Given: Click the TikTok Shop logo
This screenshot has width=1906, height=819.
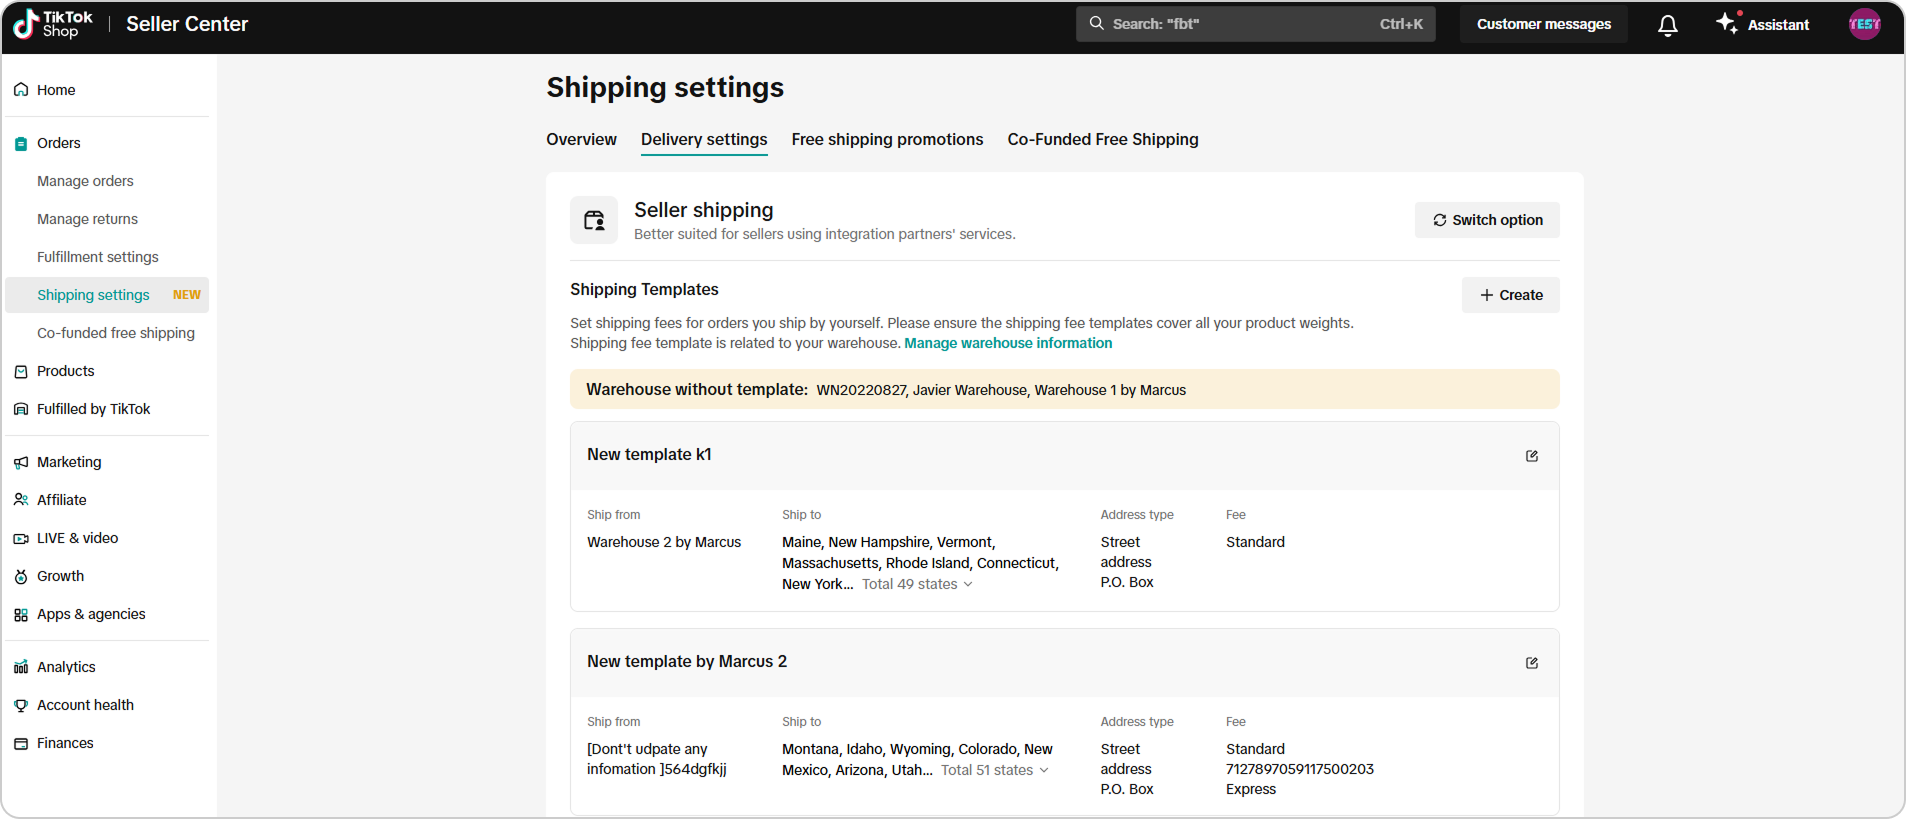Looking at the screenshot, I should pyautogui.click(x=53, y=24).
